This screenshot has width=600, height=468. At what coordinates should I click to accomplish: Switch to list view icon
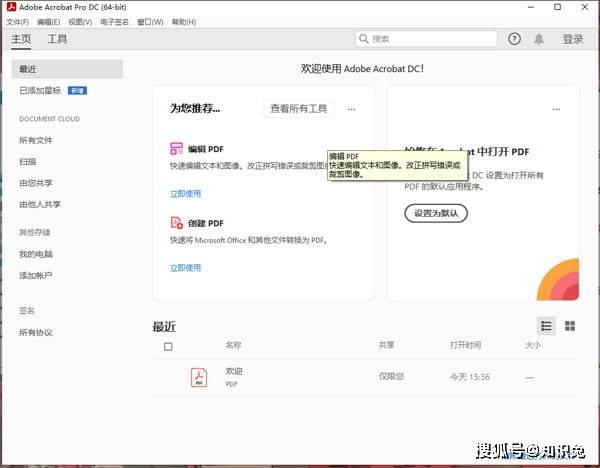546,326
